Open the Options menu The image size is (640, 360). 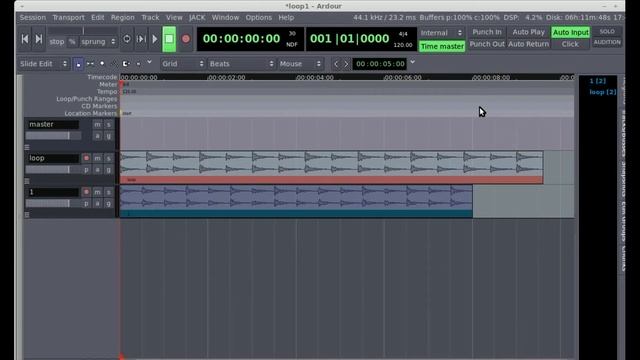click(x=258, y=18)
